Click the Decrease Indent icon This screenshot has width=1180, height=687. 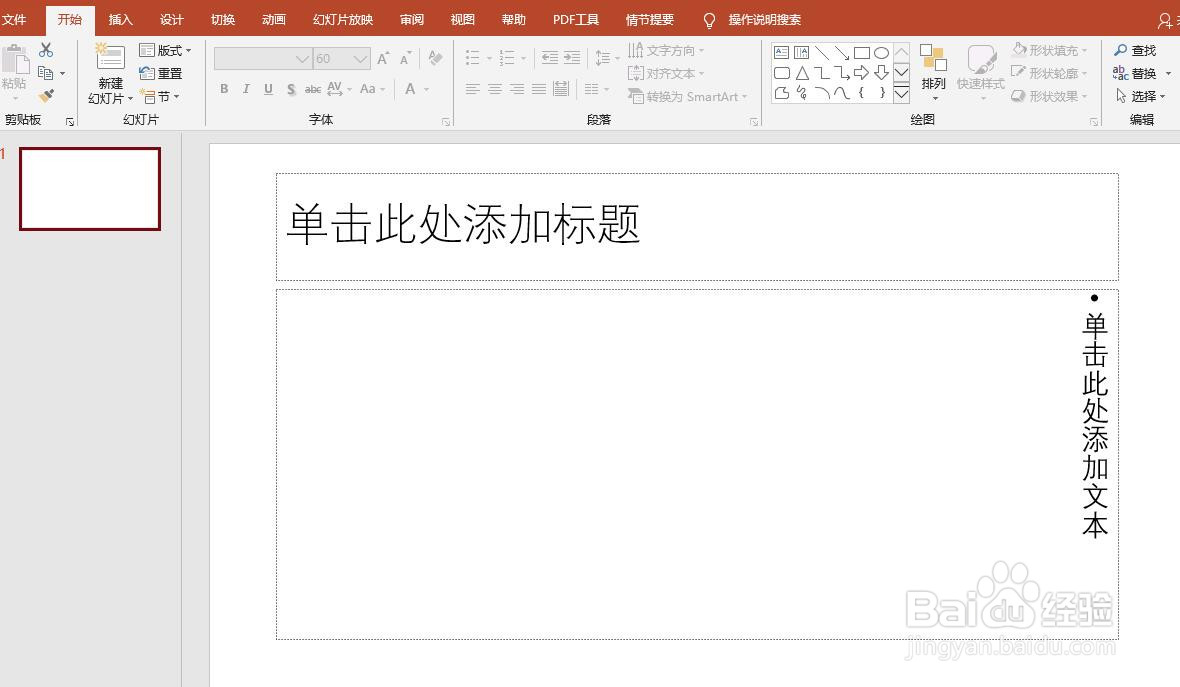click(550, 57)
